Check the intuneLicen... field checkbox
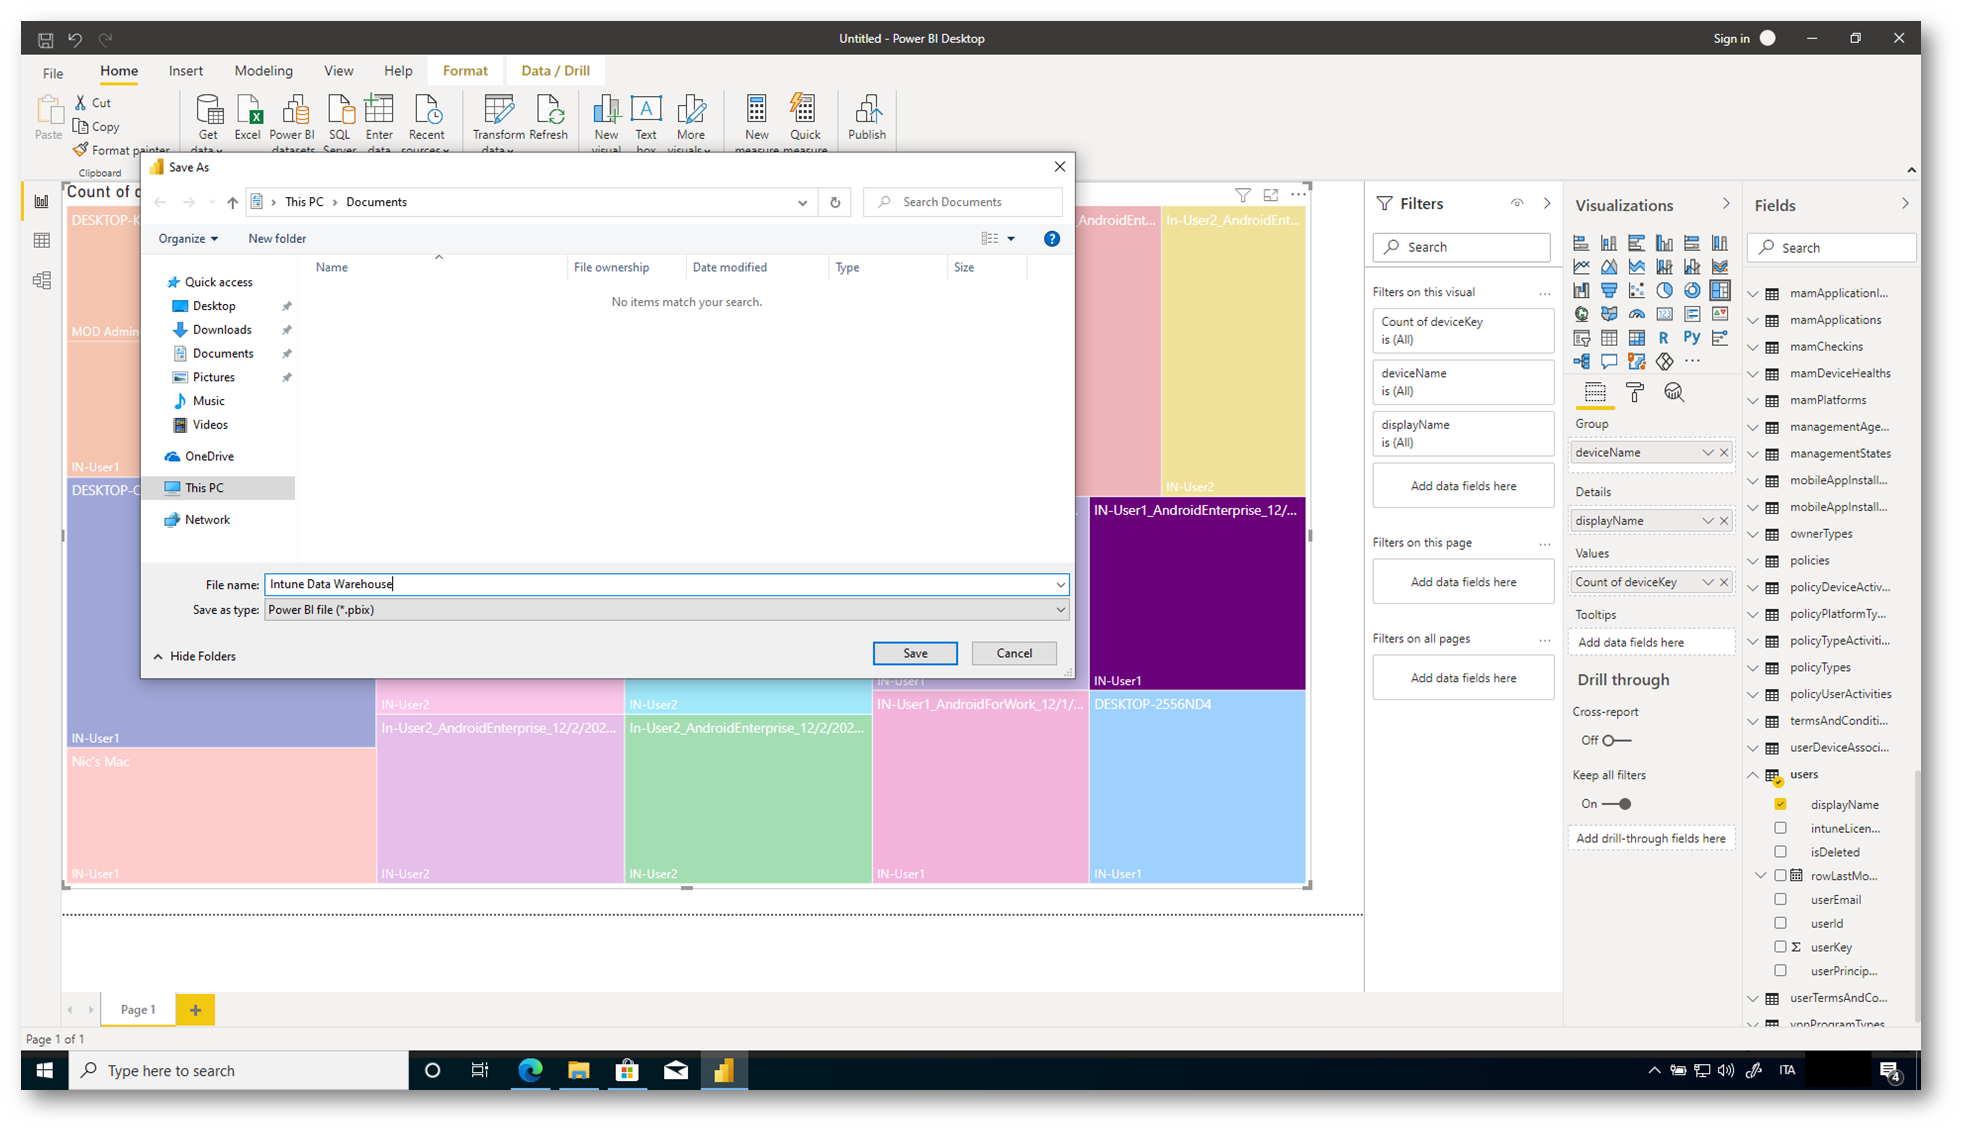The width and height of the screenshot is (1963, 1132). point(1780,828)
